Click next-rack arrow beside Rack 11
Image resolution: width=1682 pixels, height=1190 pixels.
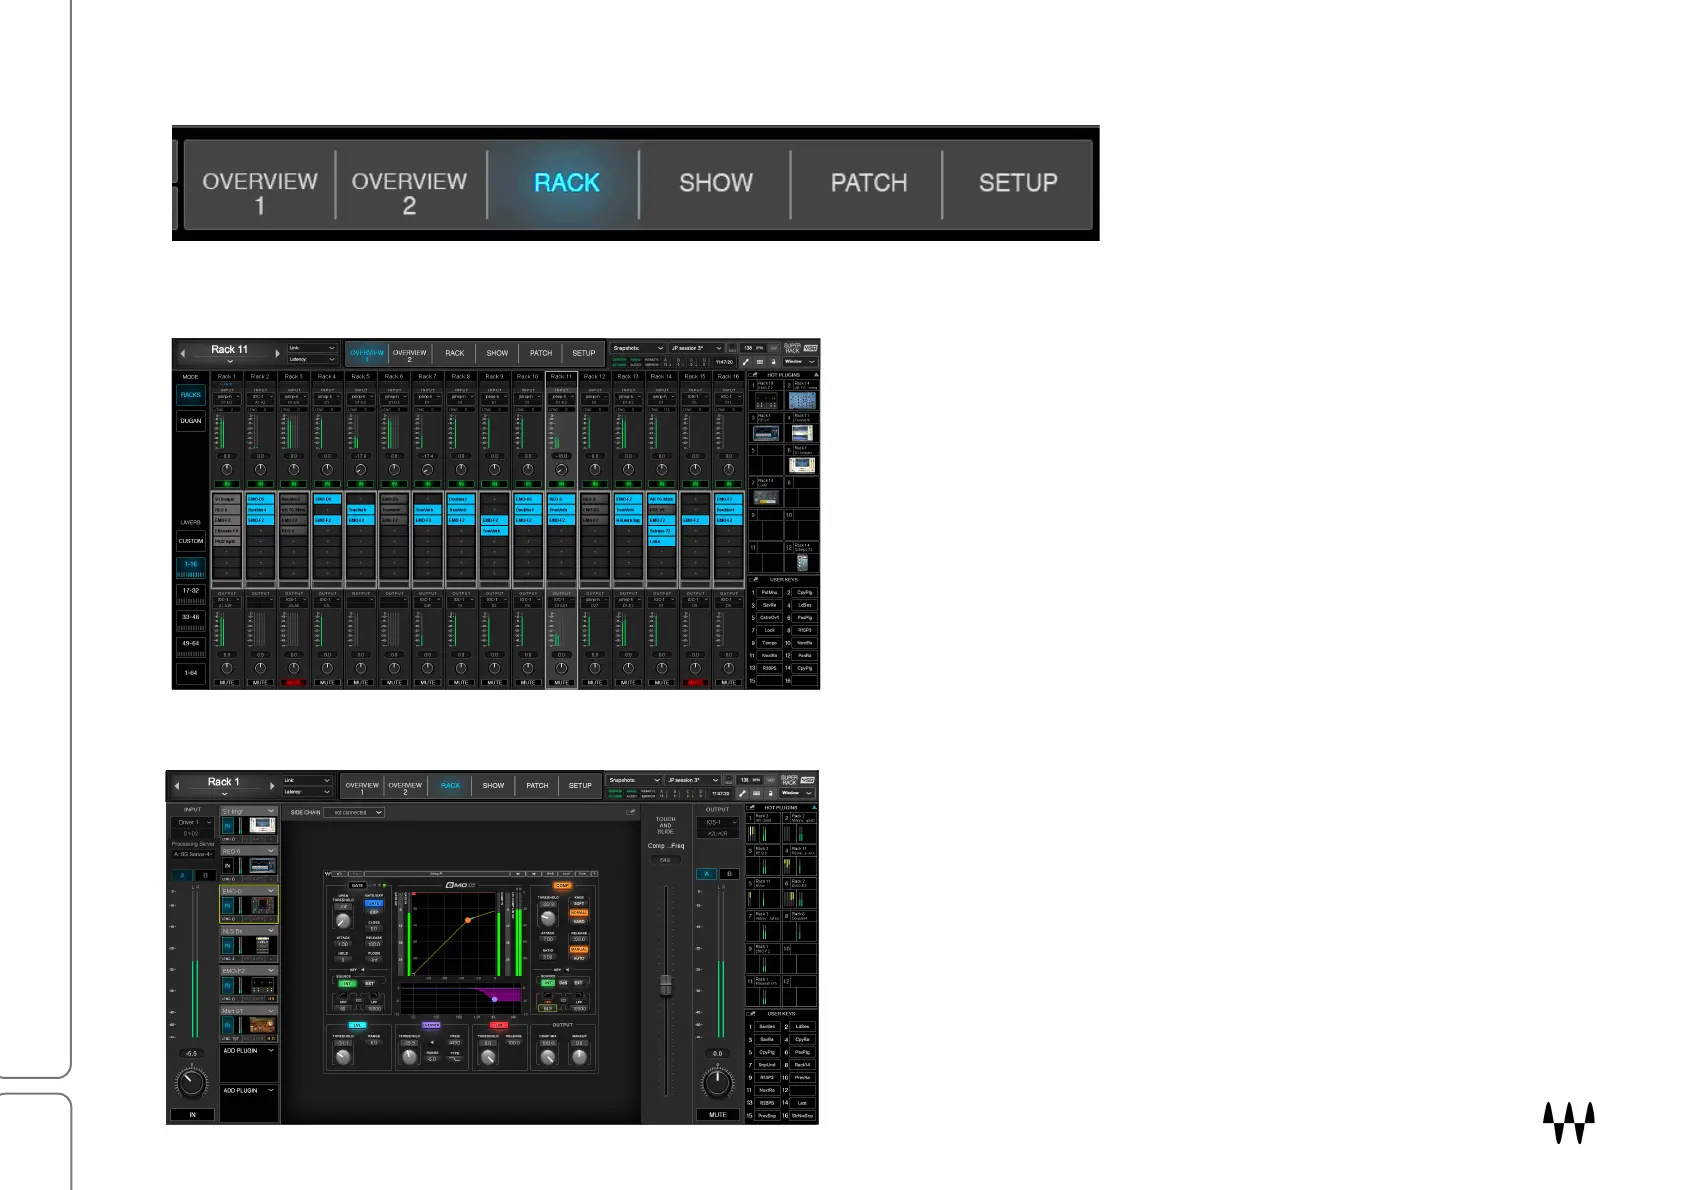pyautogui.click(x=277, y=353)
